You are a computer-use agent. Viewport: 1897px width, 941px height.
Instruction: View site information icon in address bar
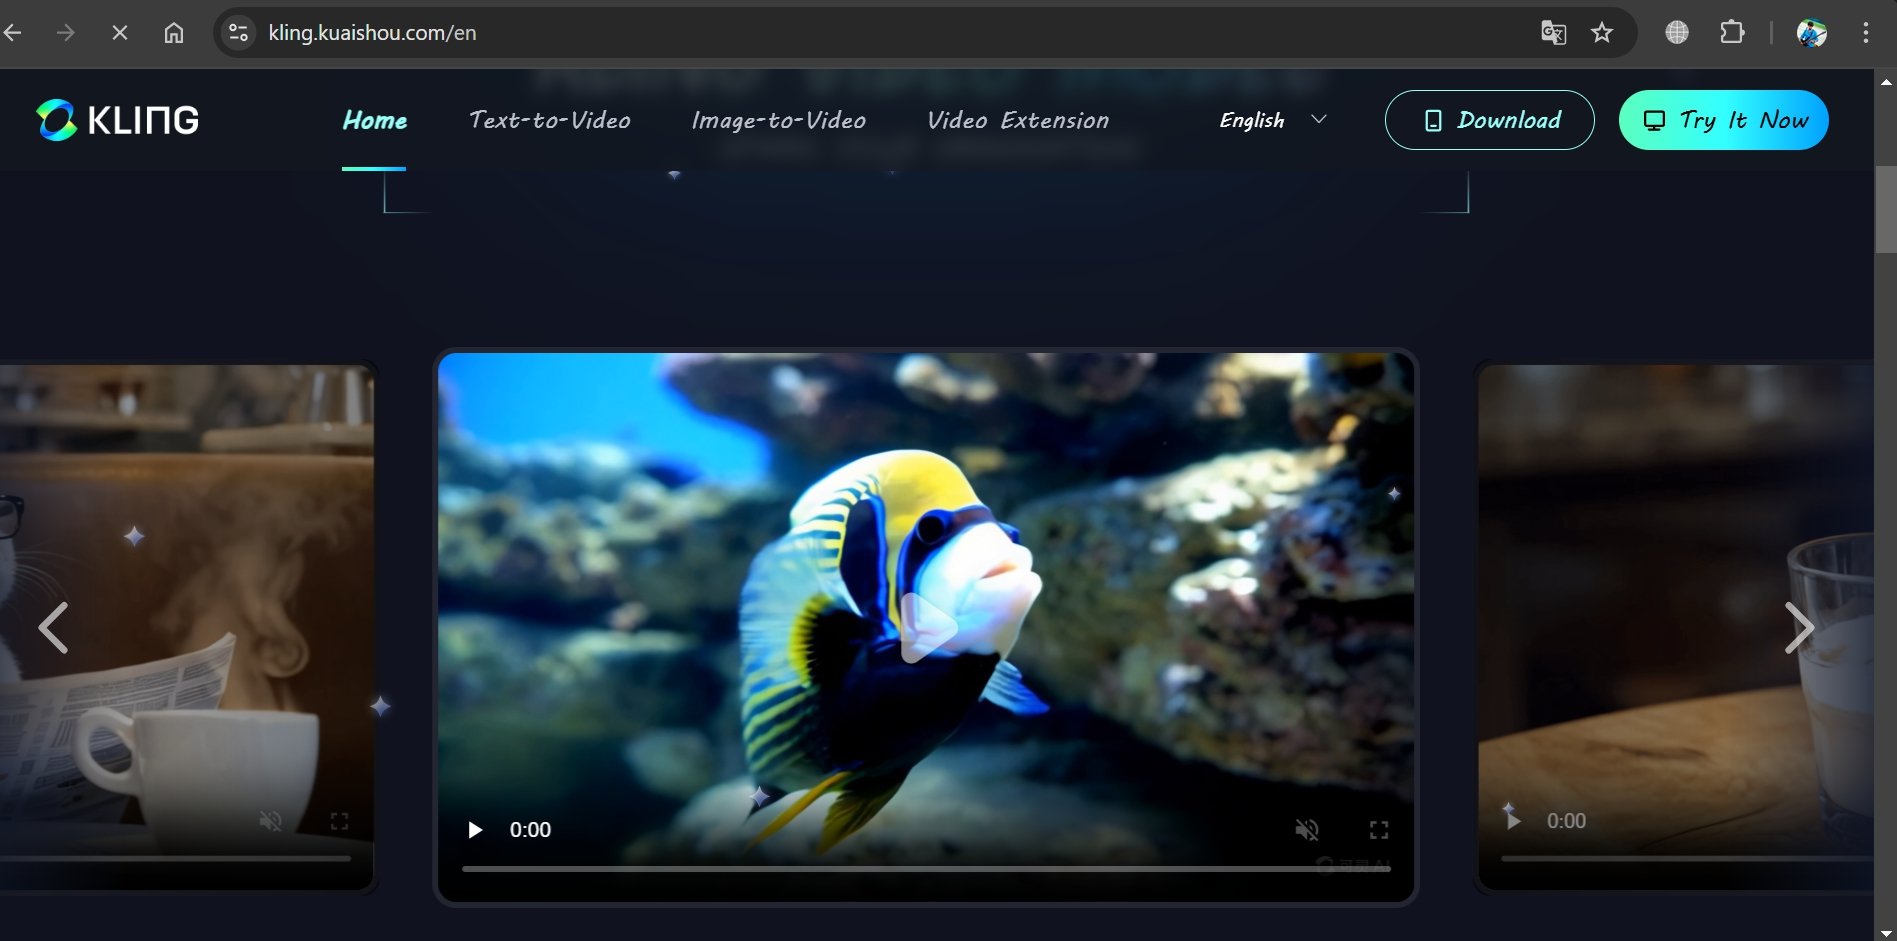point(238,33)
